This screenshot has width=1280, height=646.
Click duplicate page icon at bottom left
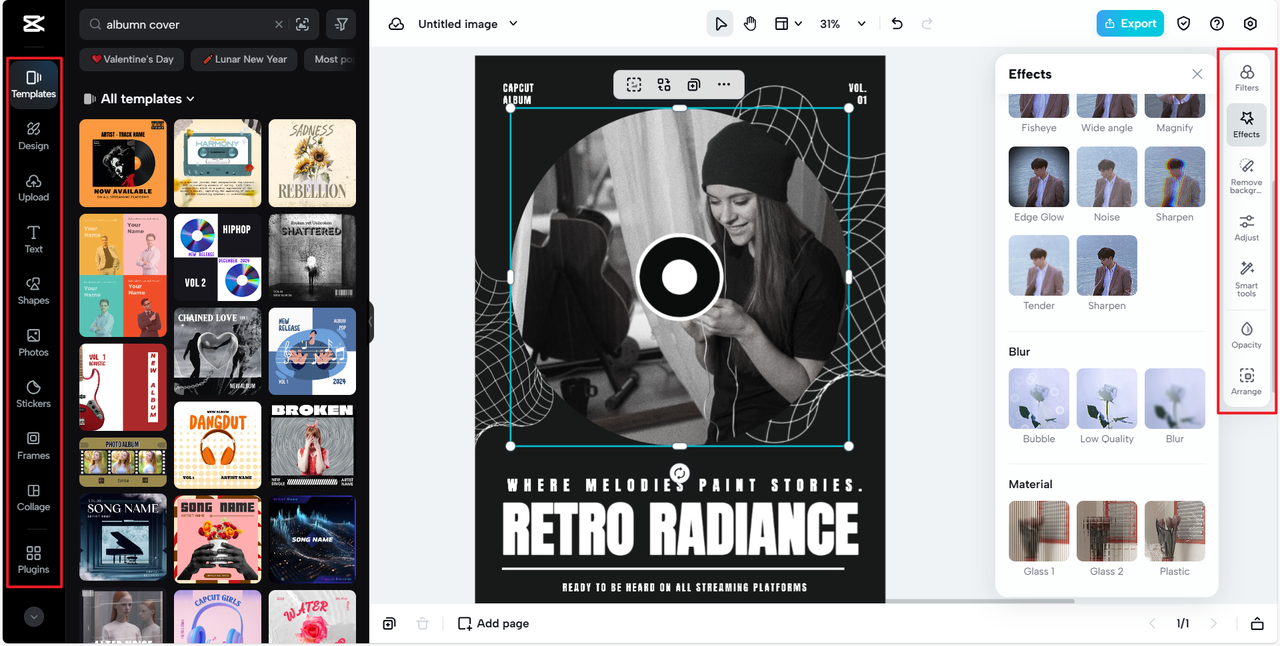point(389,624)
